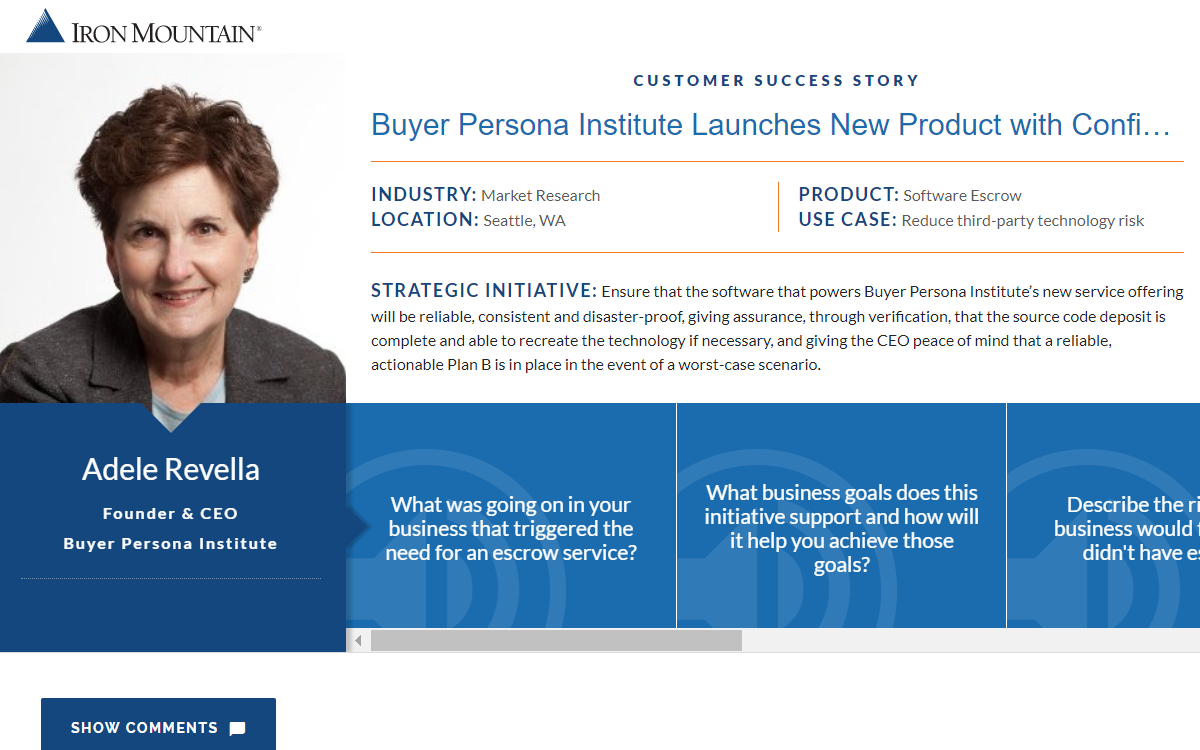Click the Product value Software Escrow
This screenshot has height=750, width=1200.
[962, 196]
